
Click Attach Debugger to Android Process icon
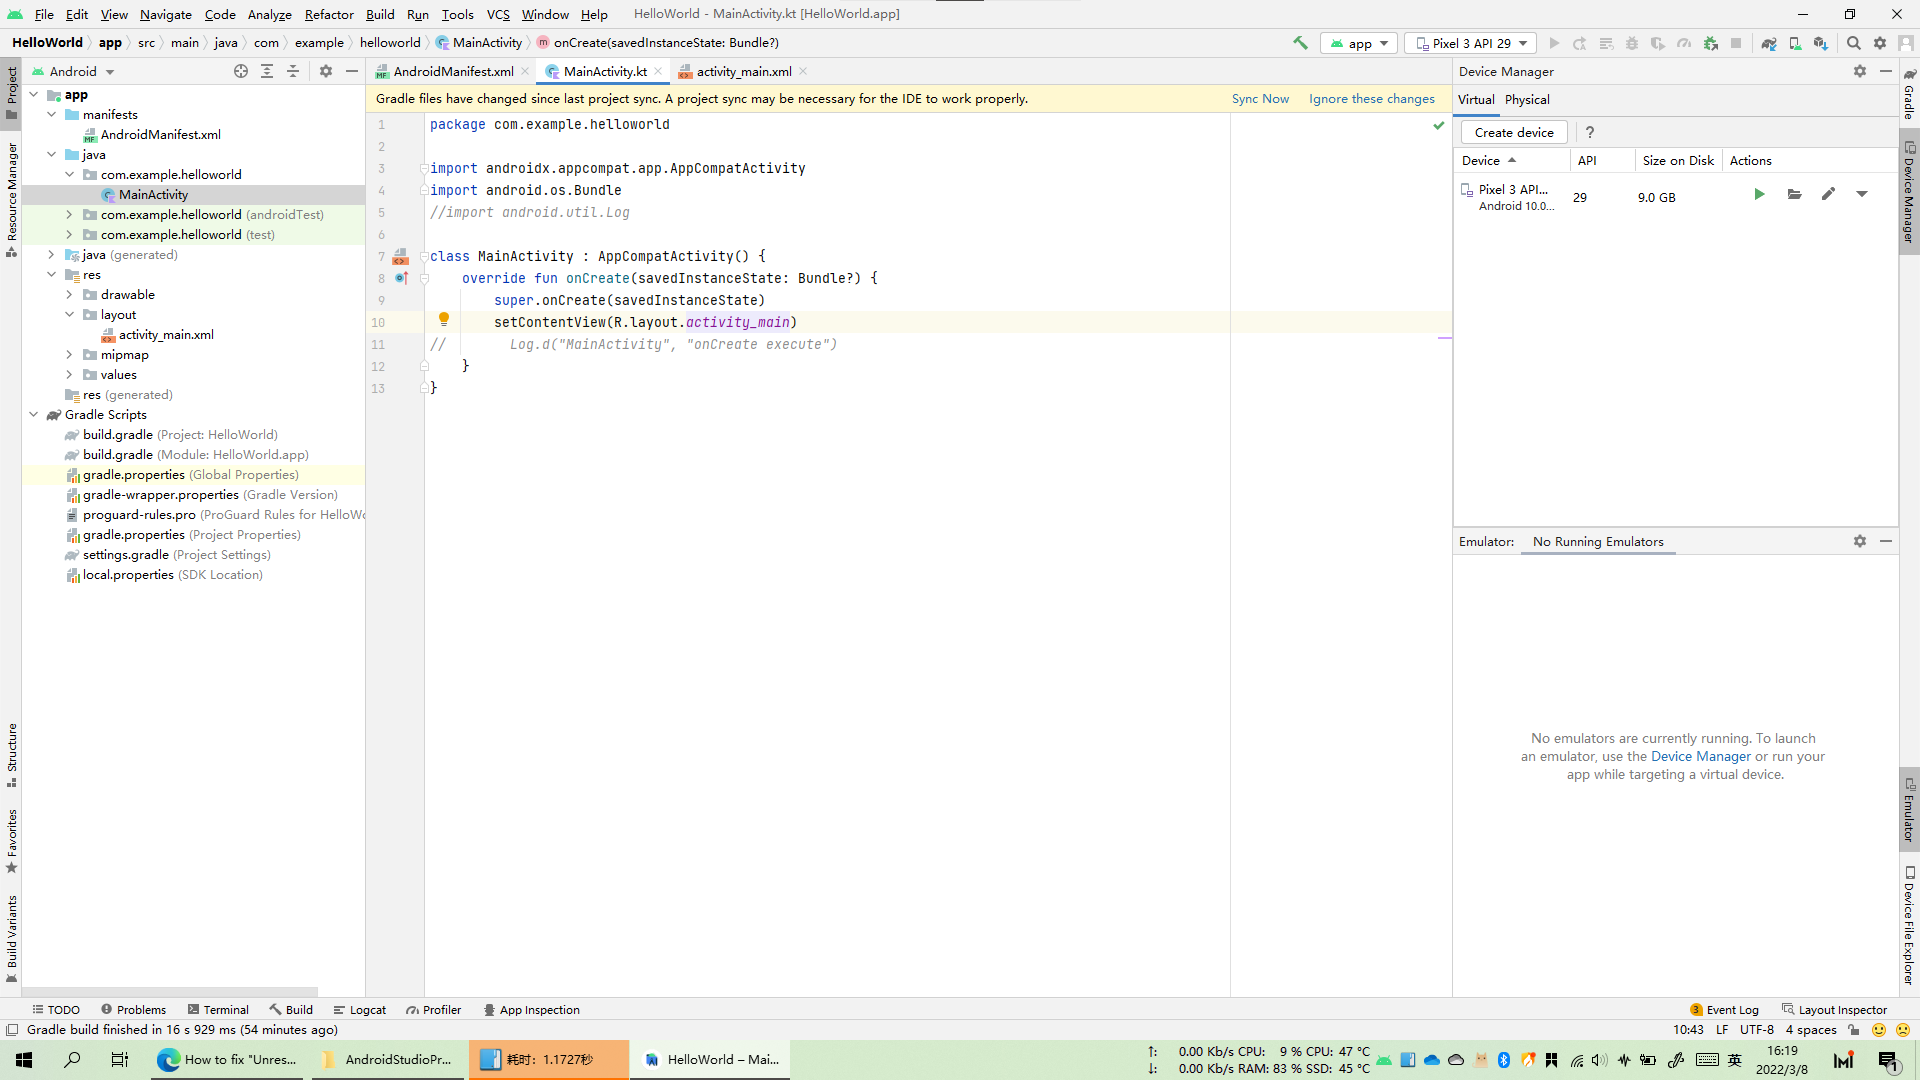tap(1711, 43)
